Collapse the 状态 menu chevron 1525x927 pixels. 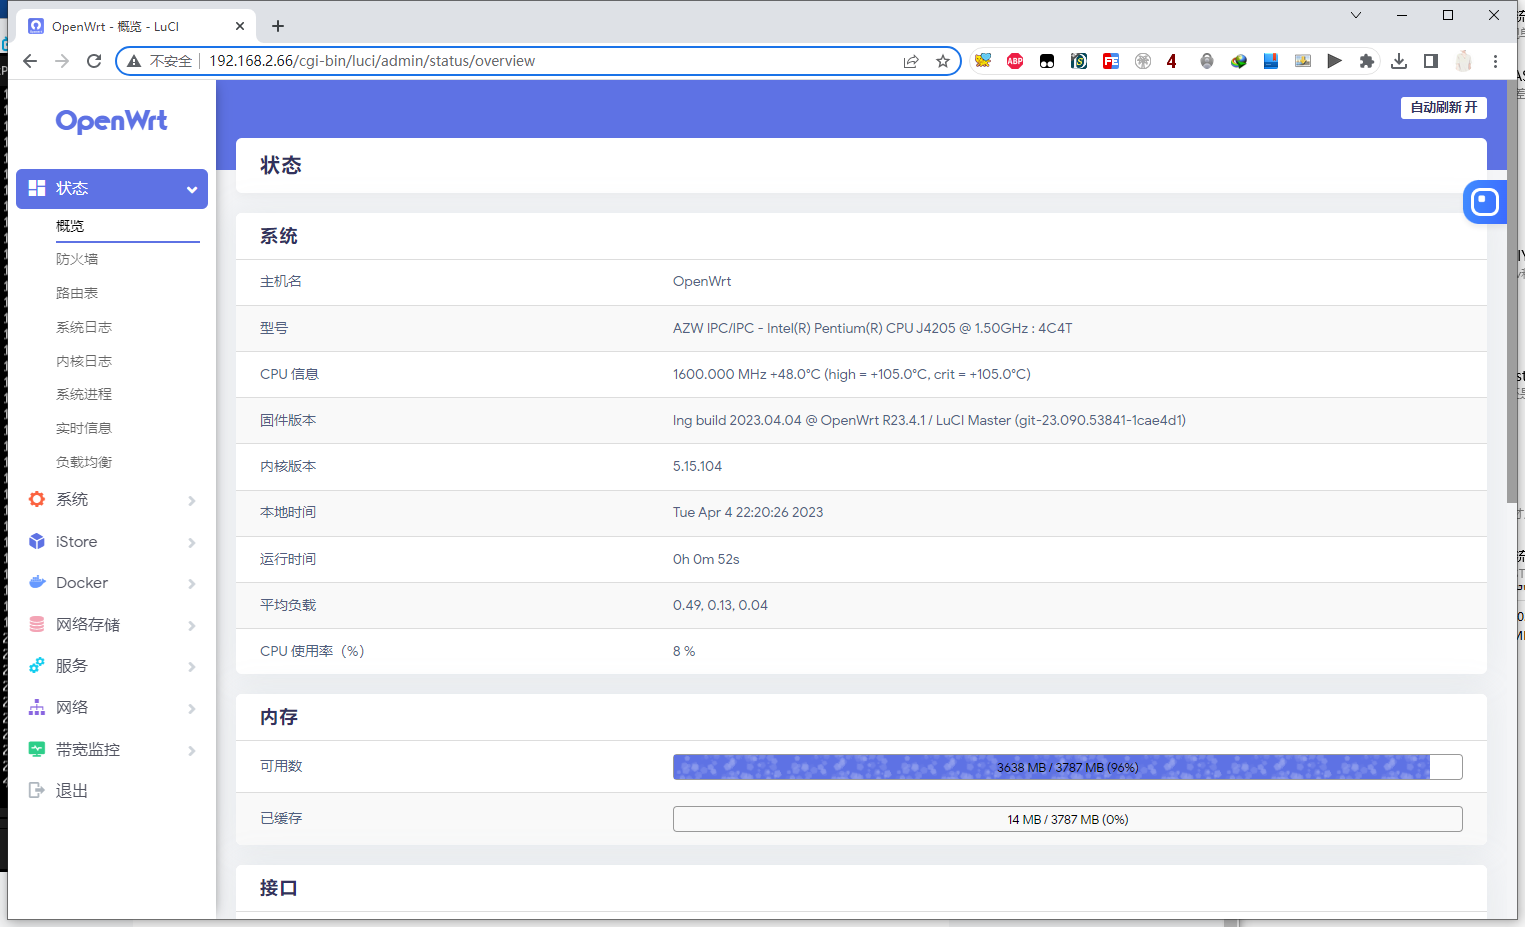(192, 189)
